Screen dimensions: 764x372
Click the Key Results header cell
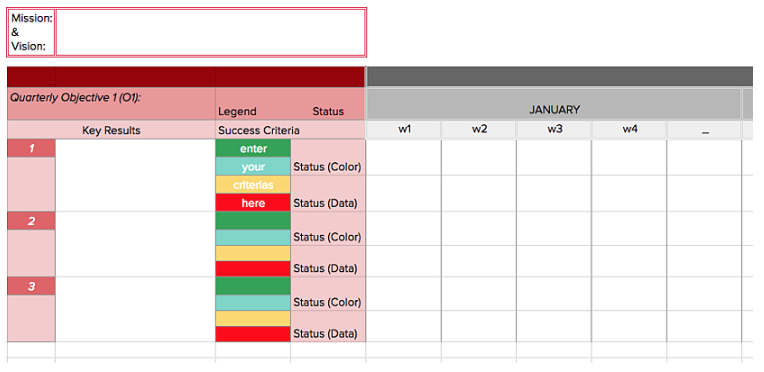coord(111,130)
